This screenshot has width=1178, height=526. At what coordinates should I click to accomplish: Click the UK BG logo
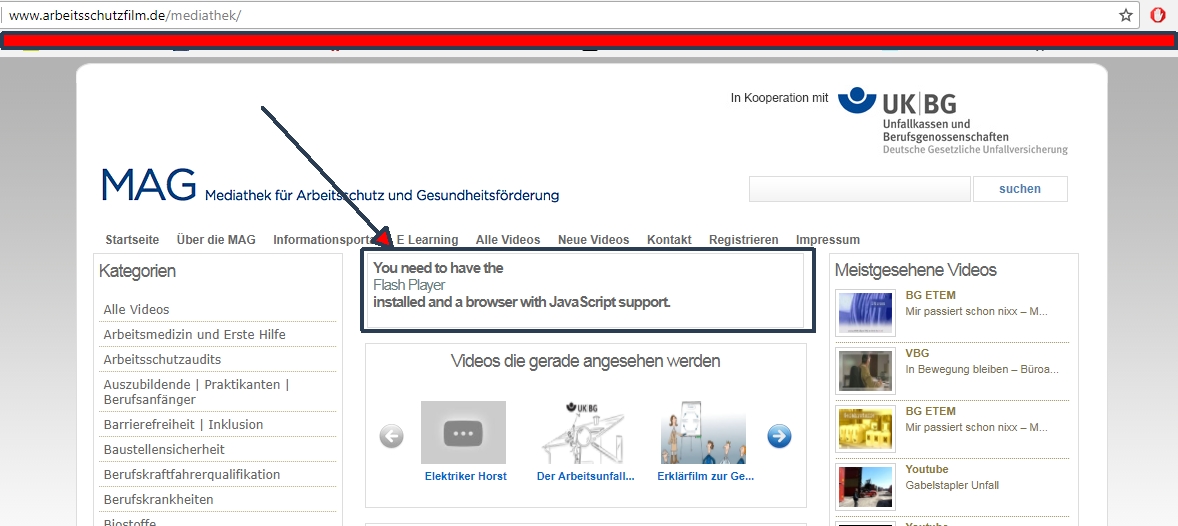(x=952, y=120)
